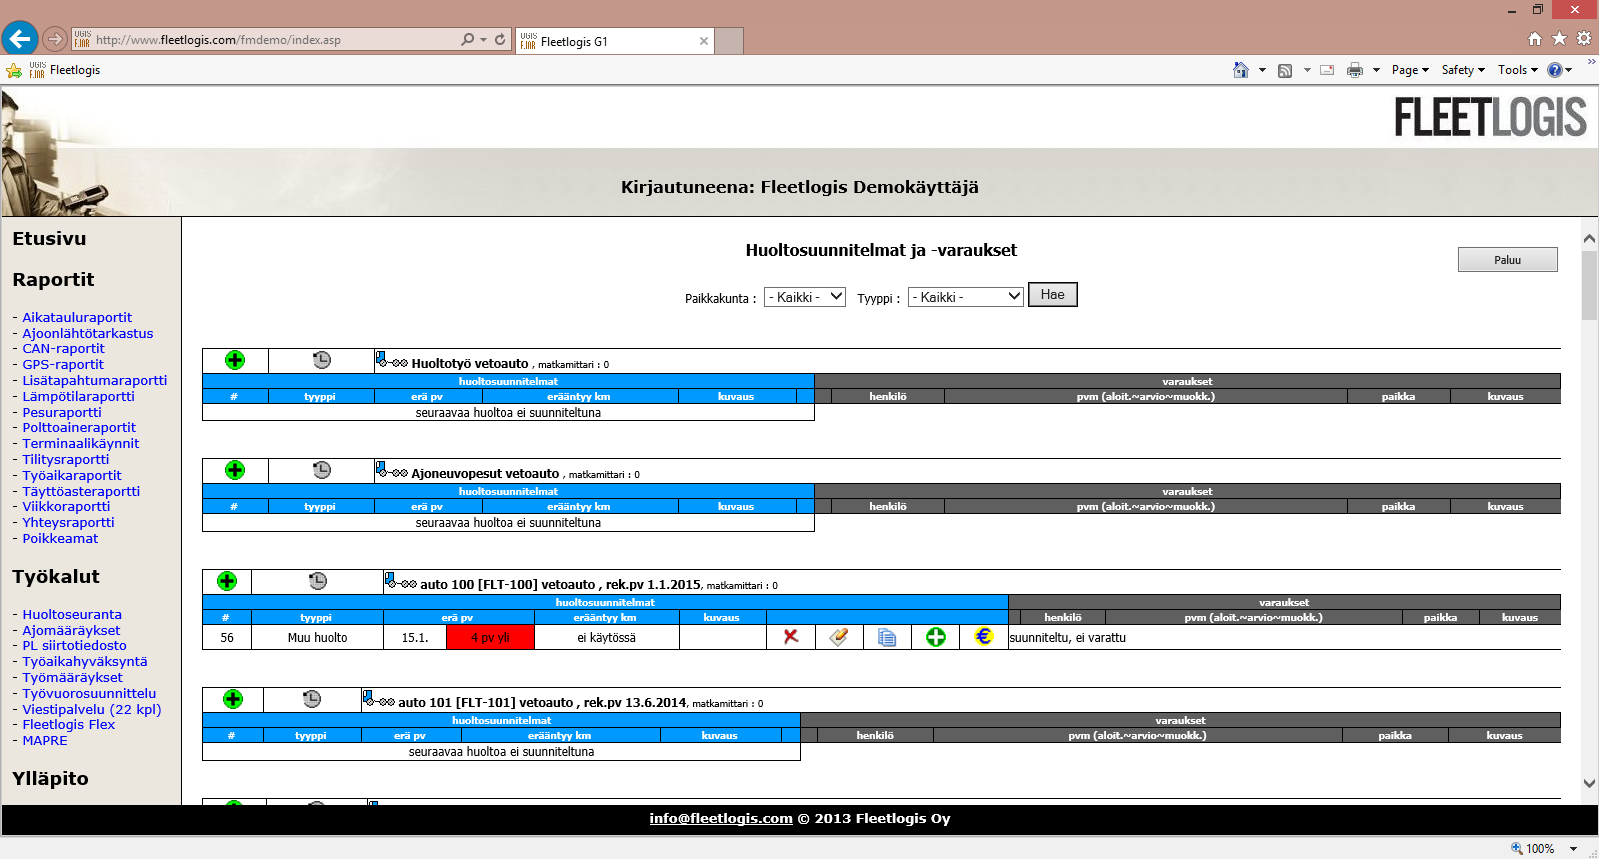This screenshot has height=859, width=1599.
Task: Open Poikkeamat report link
Action: 60,538
